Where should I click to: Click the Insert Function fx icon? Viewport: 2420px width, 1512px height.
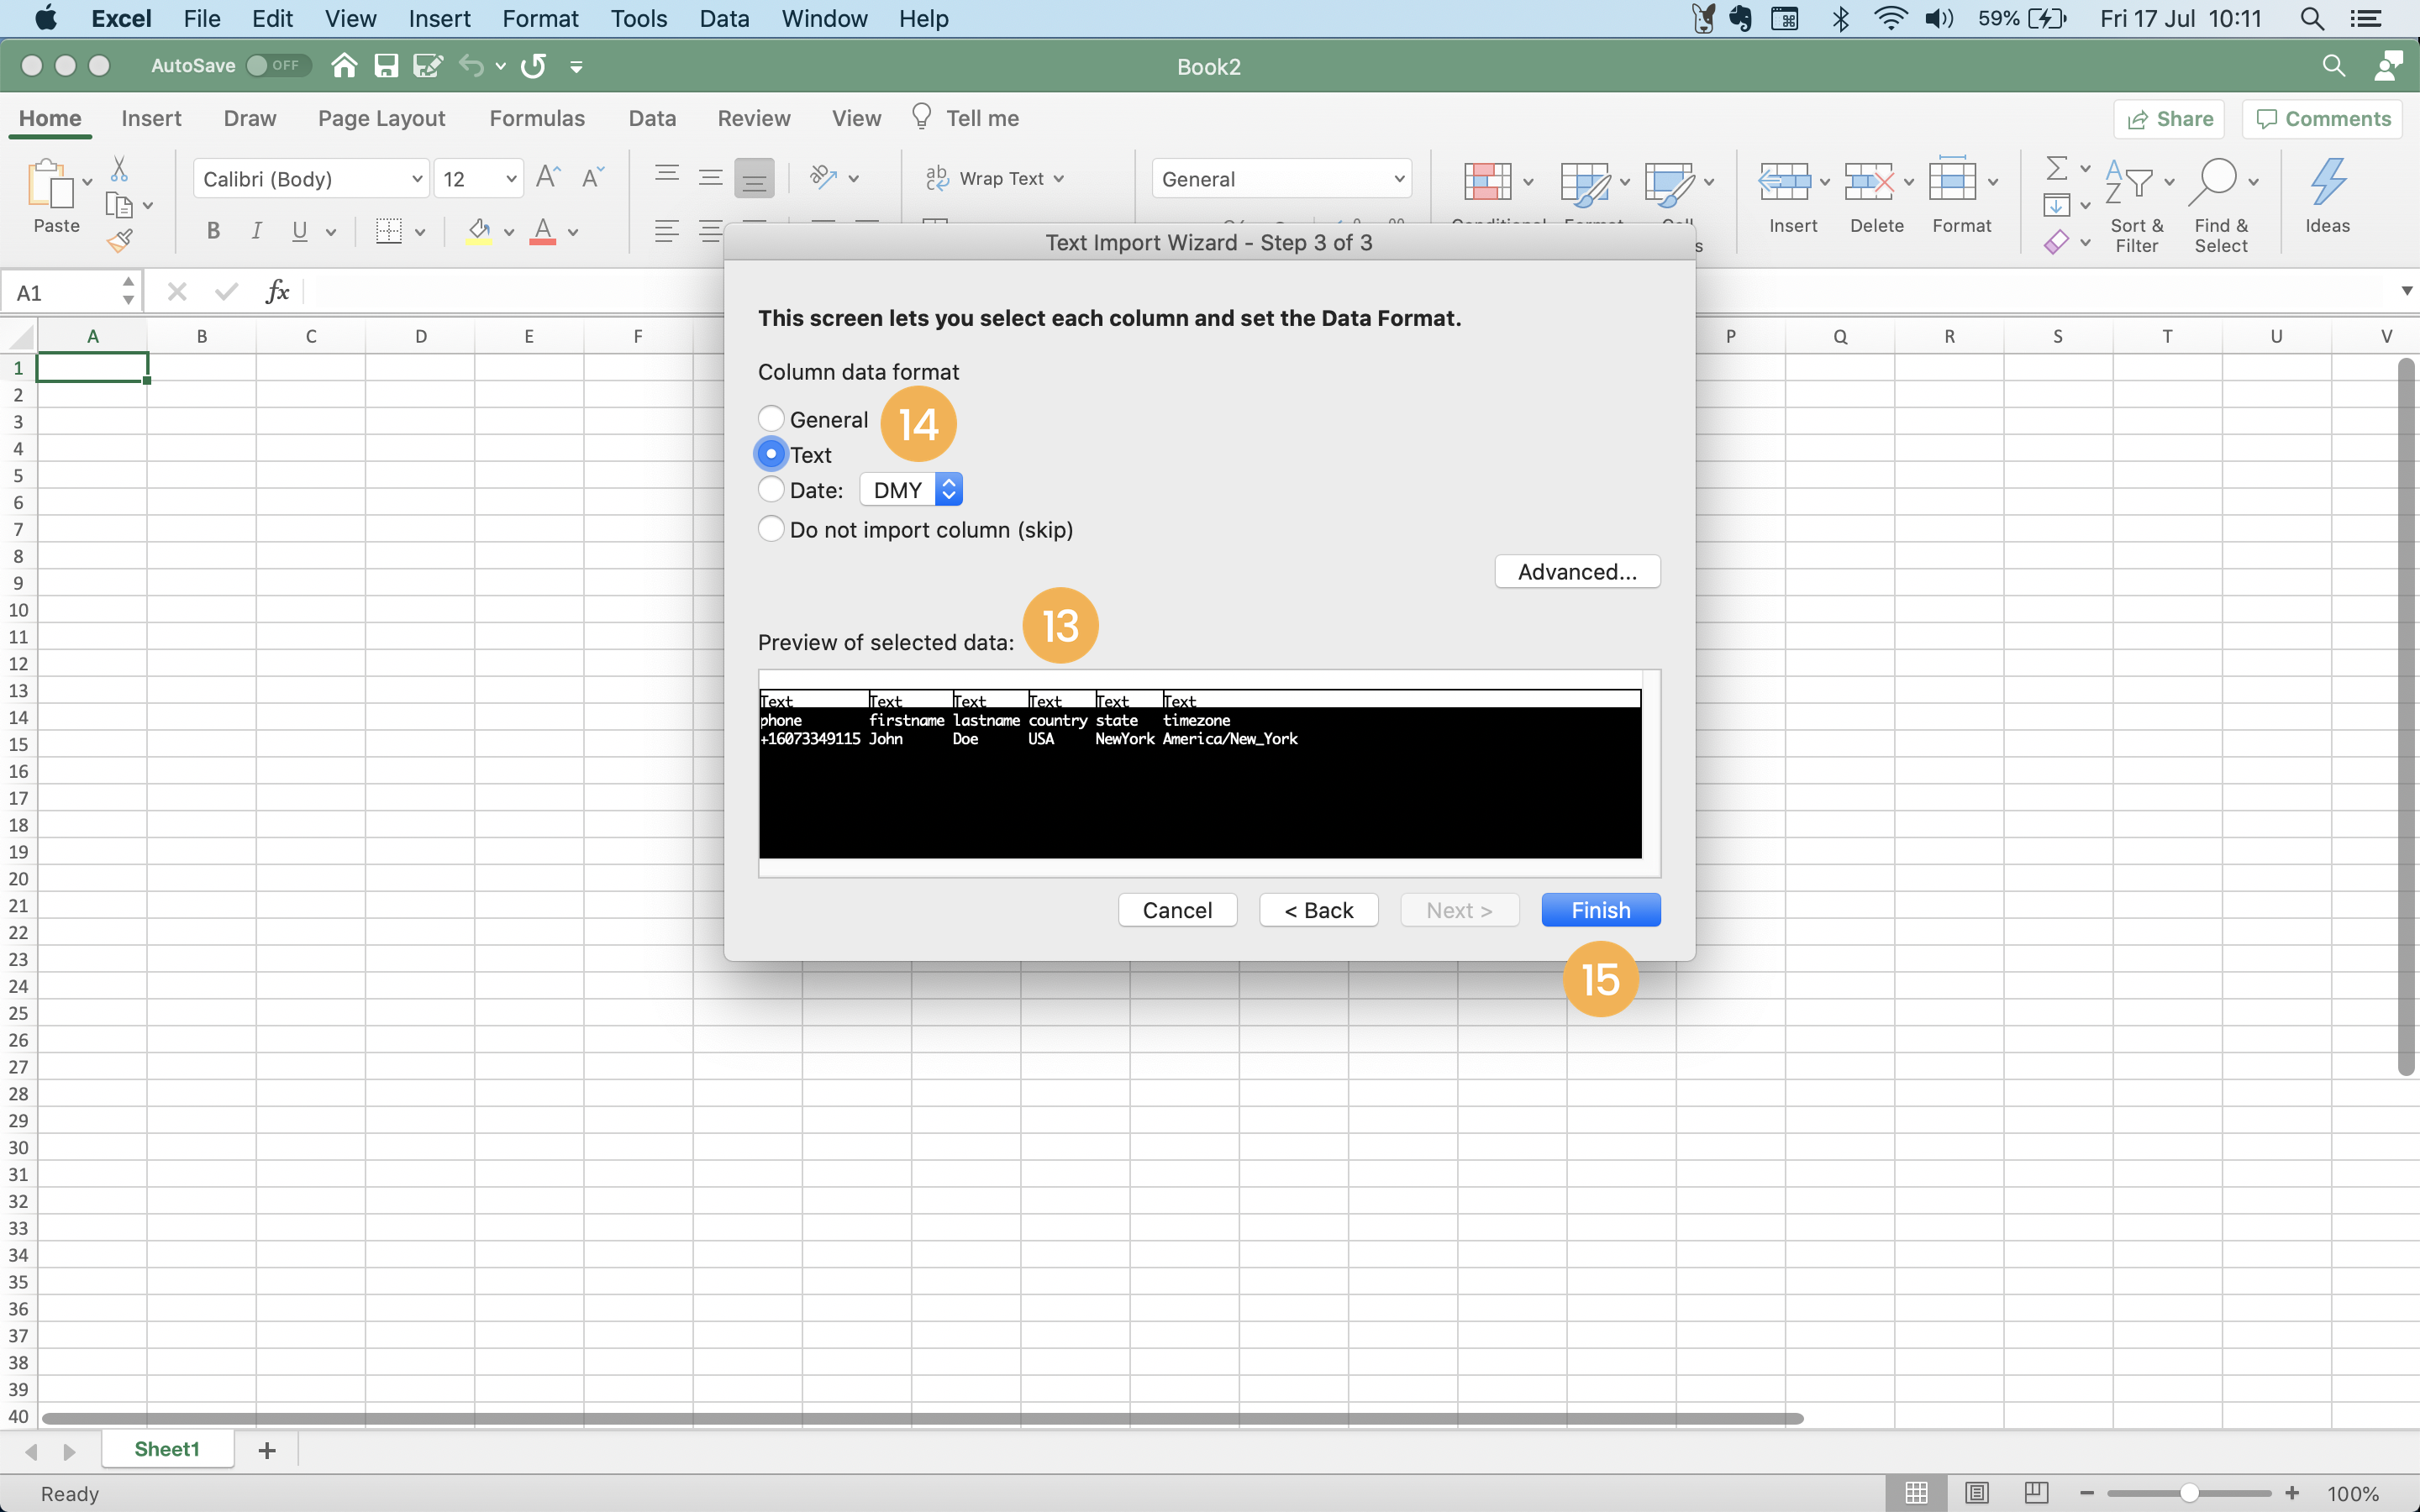click(x=277, y=291)
